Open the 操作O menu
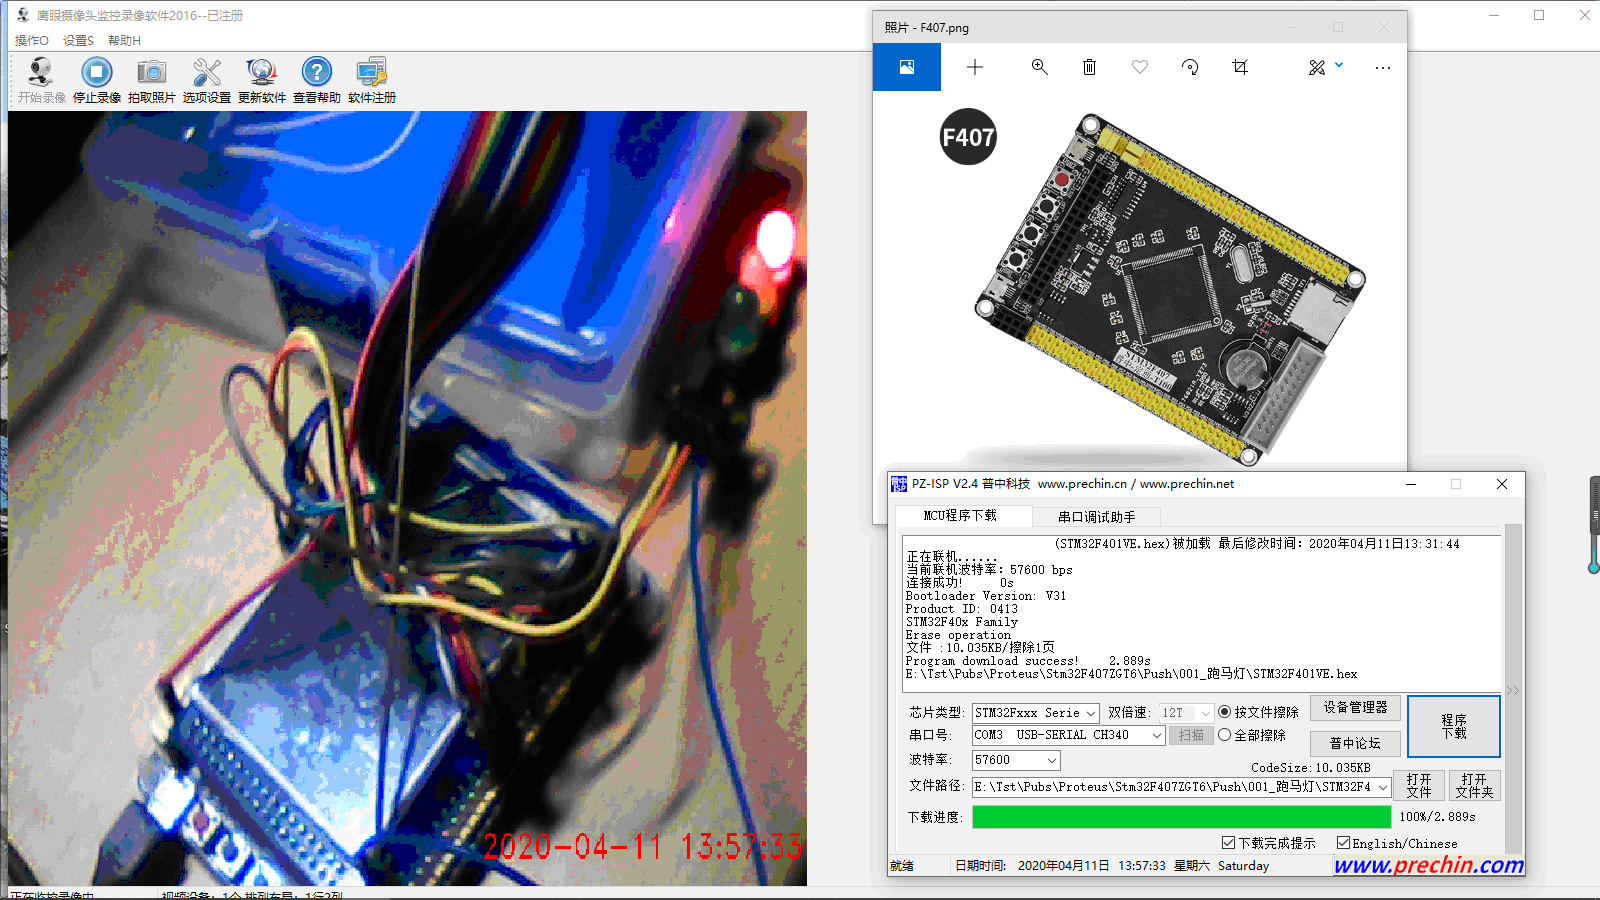Viewport: 1600px width, 900px height. (x=31, y=41)
